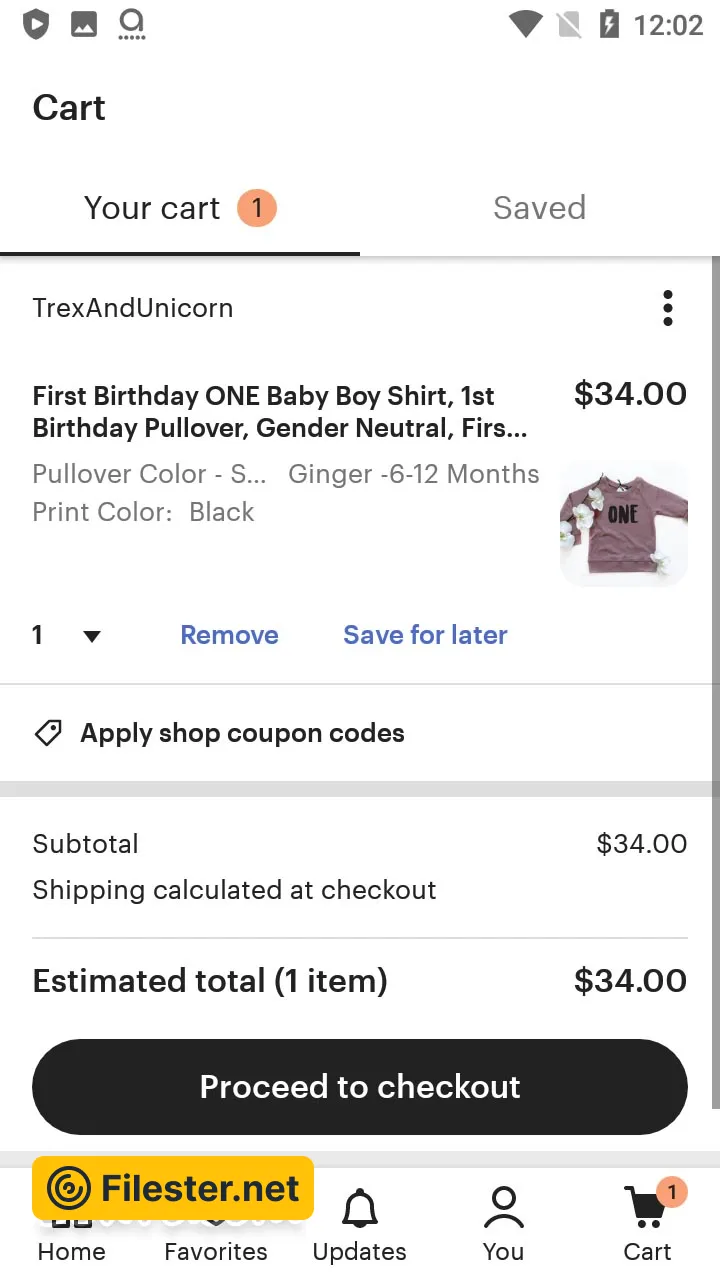The image size is (720, 1280).
Task: Click the Remove link
Action: (x=229, y=635)
